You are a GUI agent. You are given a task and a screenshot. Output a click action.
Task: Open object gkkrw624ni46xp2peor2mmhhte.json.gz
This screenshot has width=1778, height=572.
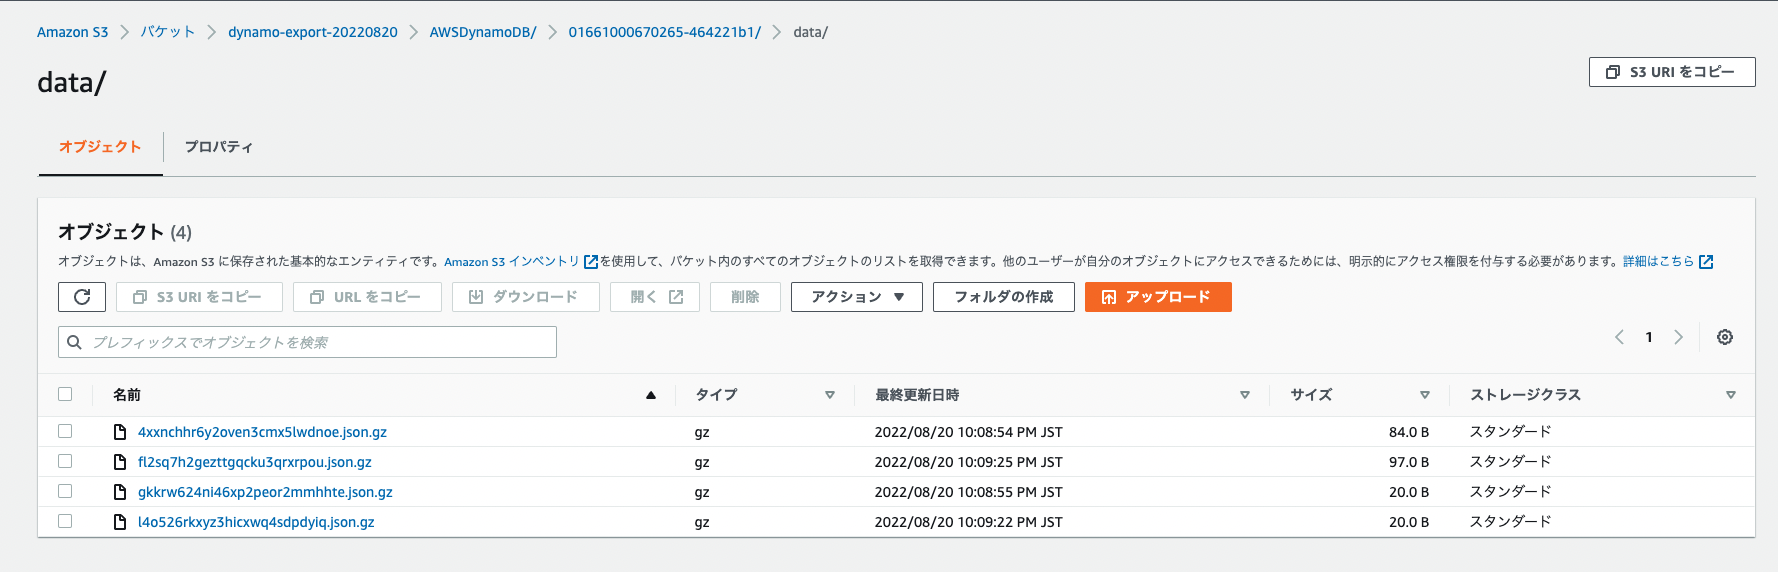[265, 492]
